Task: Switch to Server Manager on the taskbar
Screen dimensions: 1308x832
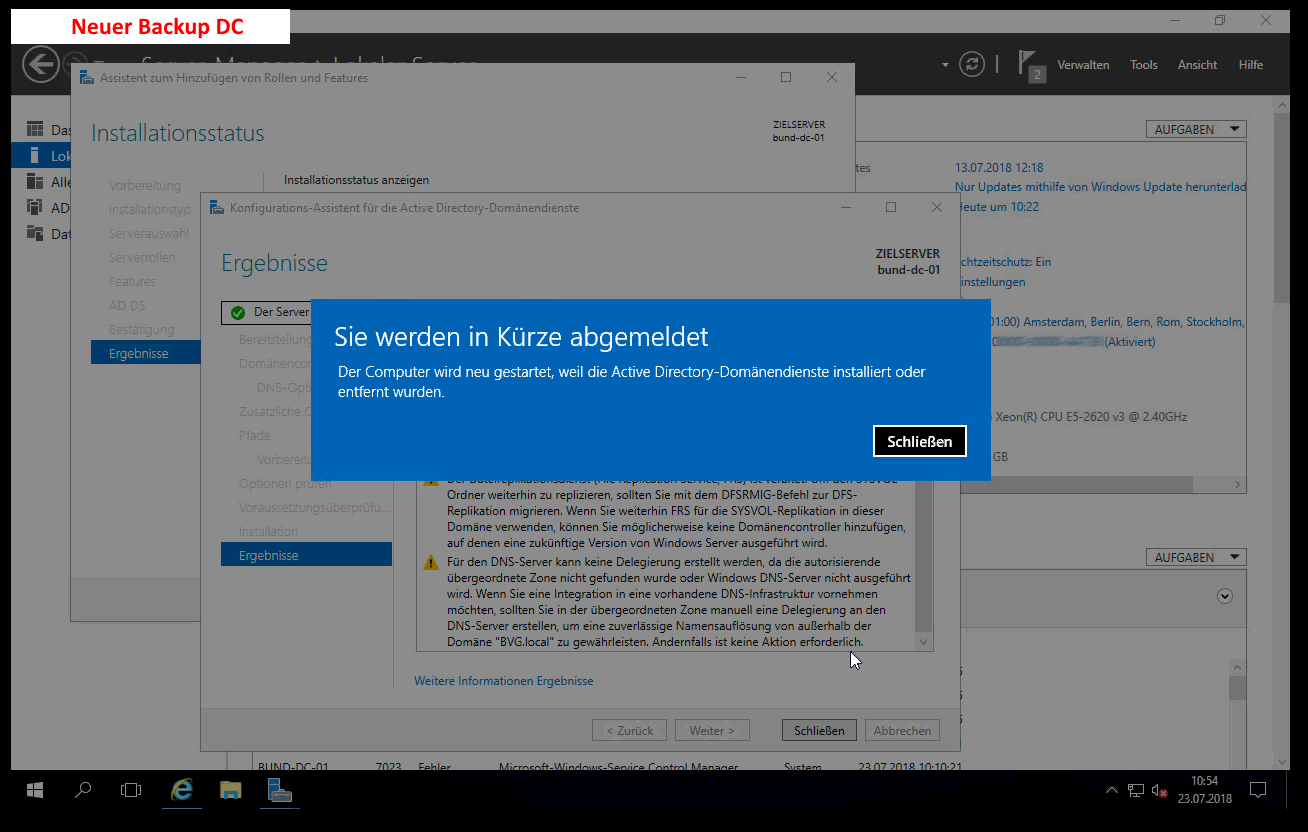Action: click(x=279, y=790)
